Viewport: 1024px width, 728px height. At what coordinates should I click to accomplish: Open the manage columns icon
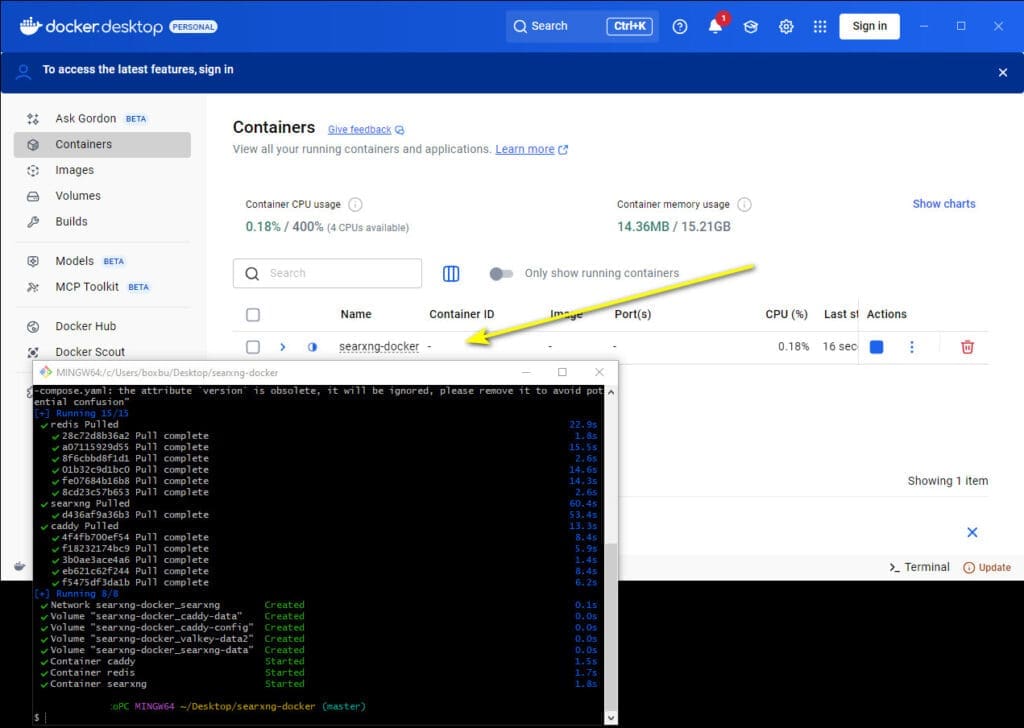451,273
